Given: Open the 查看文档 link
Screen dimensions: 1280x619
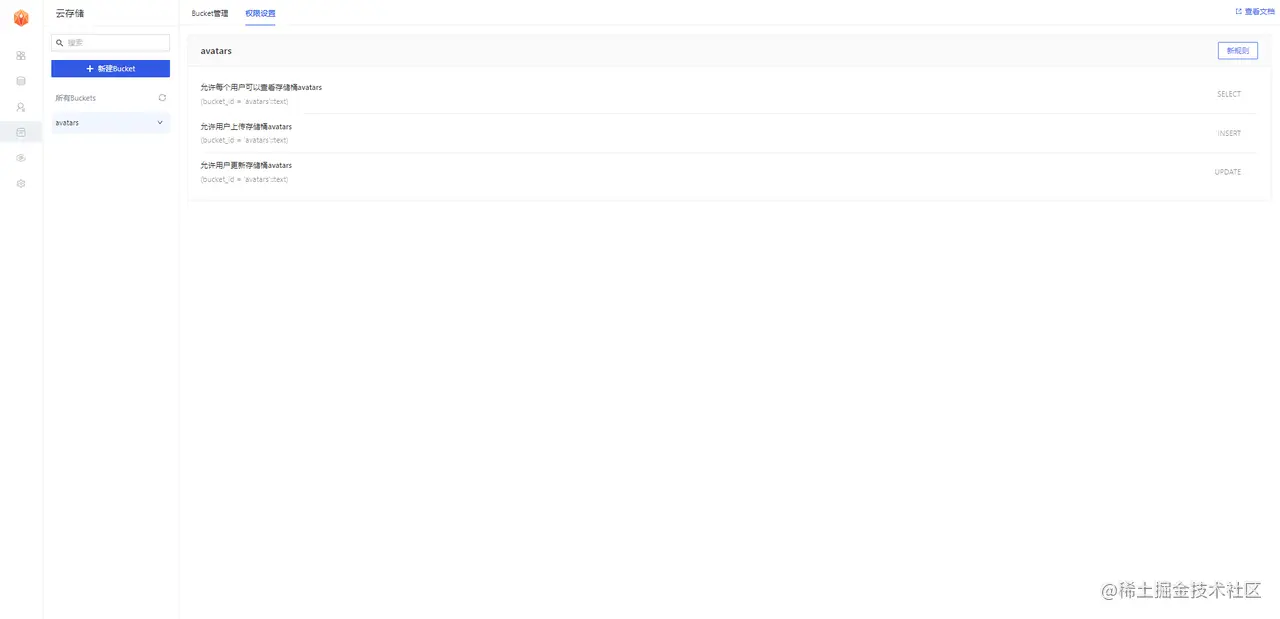Looking at the screenshot, I should [1255, 11].
